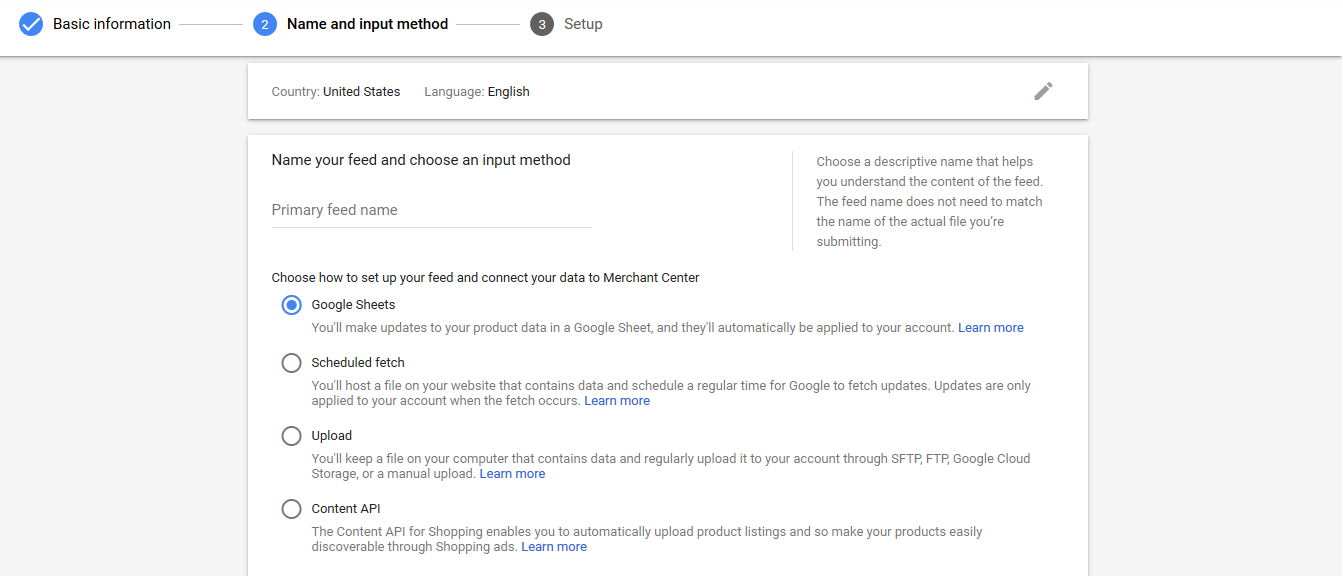Jump to the Setup step label
Image resolution: width=1343 pixels, height=576 pixels.
pyautogui.click(x=583, y=24)
